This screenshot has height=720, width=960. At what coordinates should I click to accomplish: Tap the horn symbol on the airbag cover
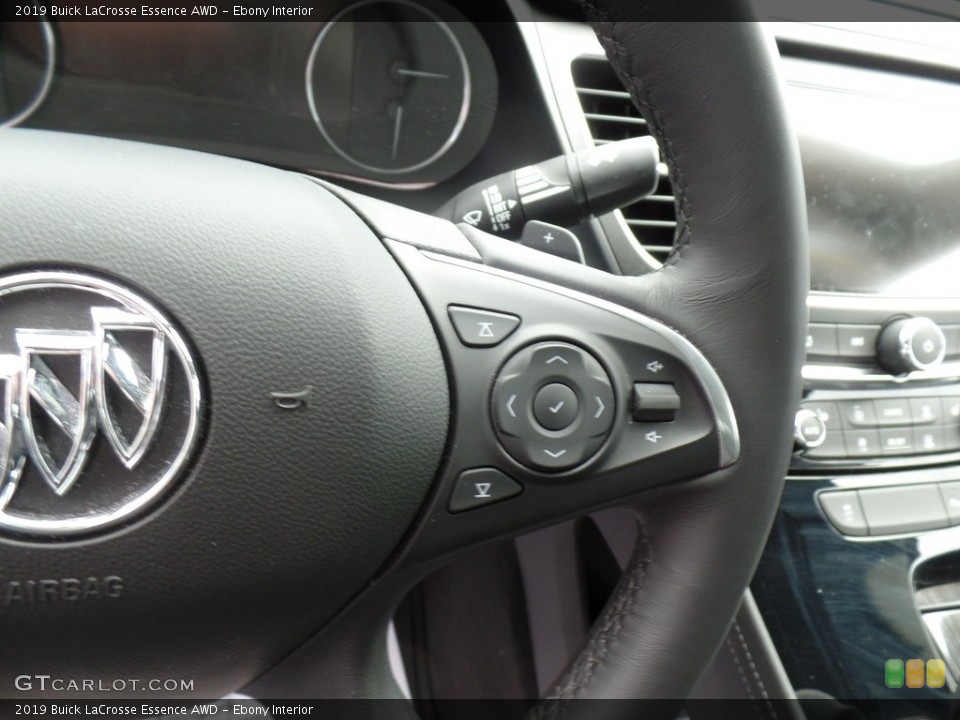(291, 399)
